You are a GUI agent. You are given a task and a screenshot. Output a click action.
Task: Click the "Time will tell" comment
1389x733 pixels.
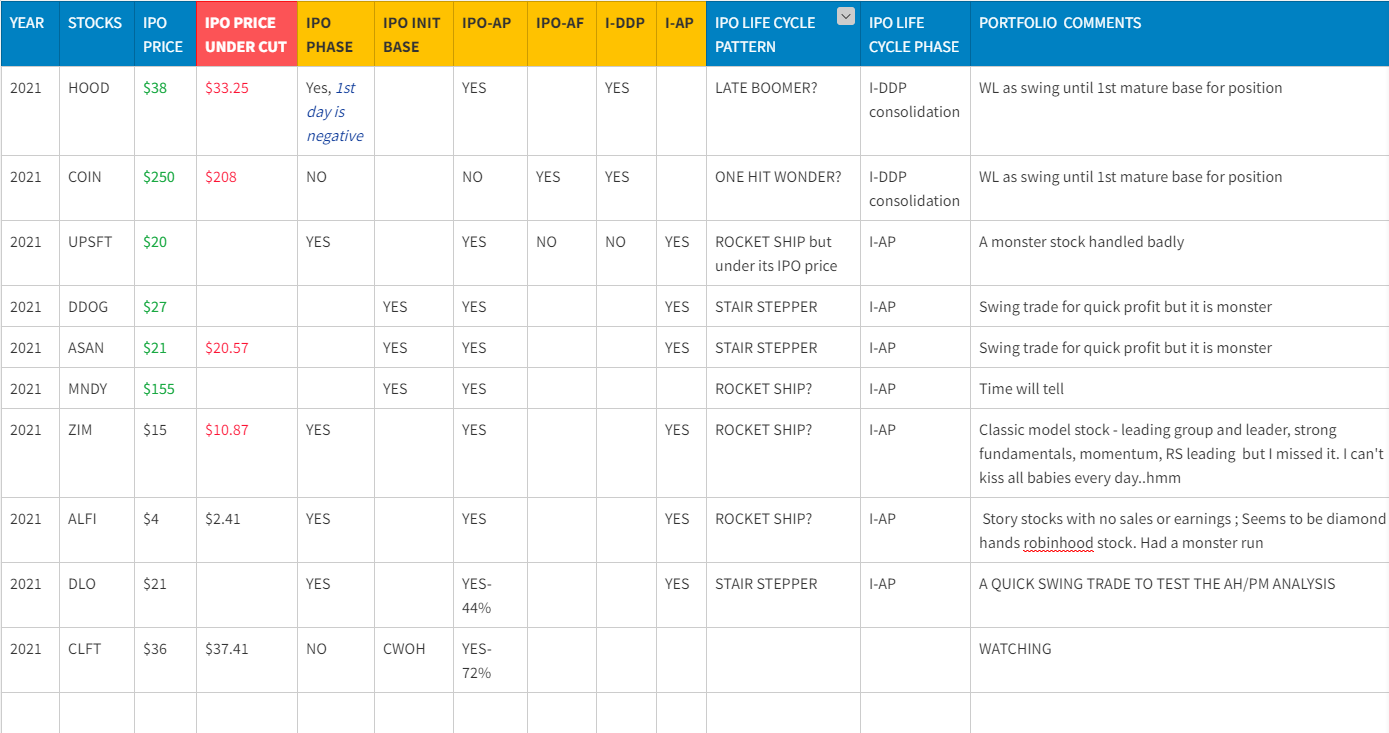(x=1021, y=389)
